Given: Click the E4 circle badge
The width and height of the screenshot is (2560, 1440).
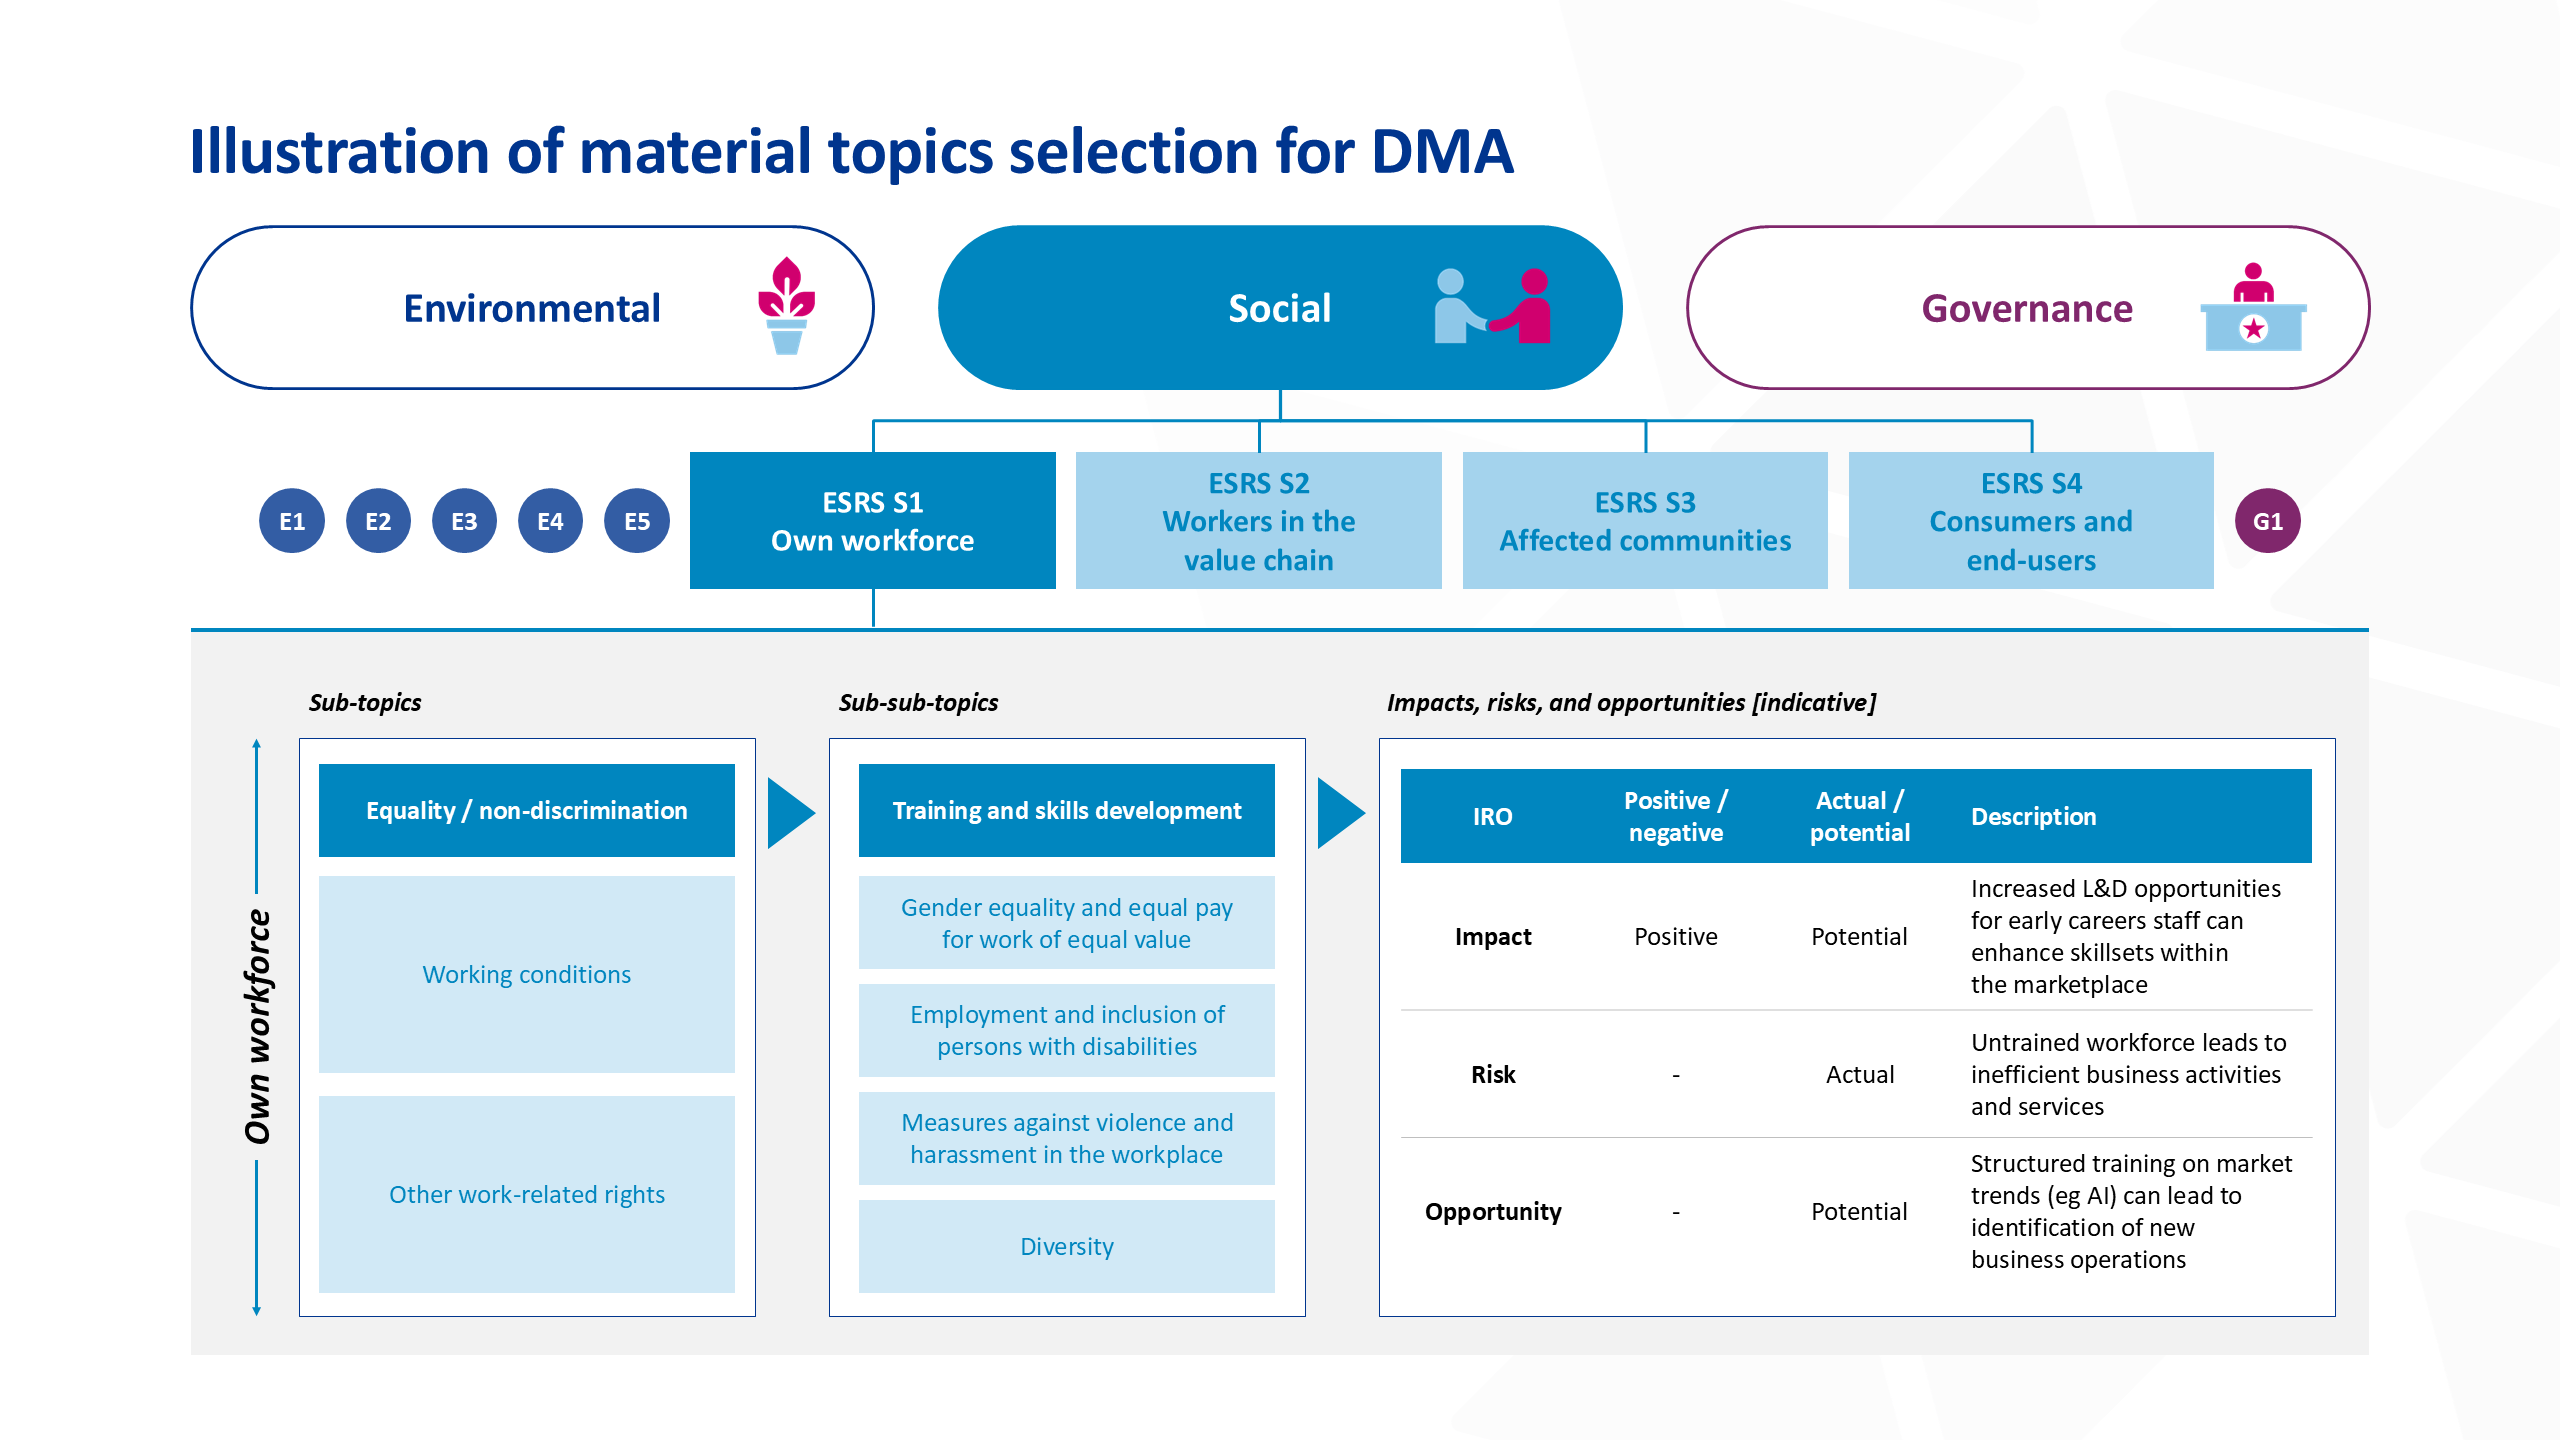Looking at the screenshot, I should click(550, 521).
